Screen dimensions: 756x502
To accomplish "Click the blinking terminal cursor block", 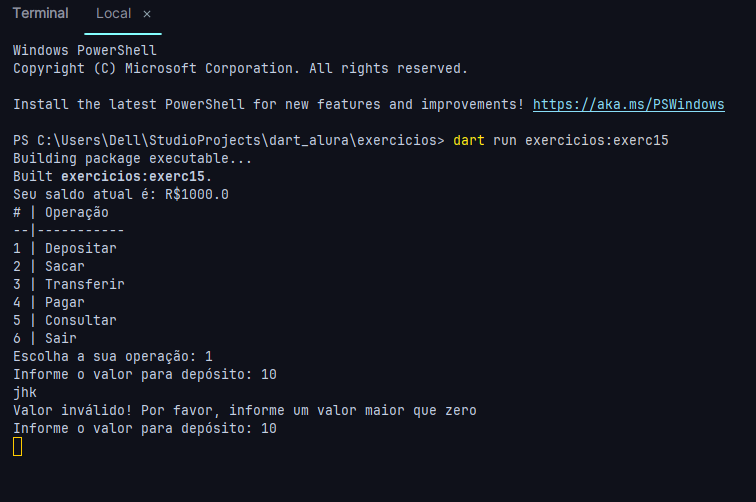I will [17, 446].
